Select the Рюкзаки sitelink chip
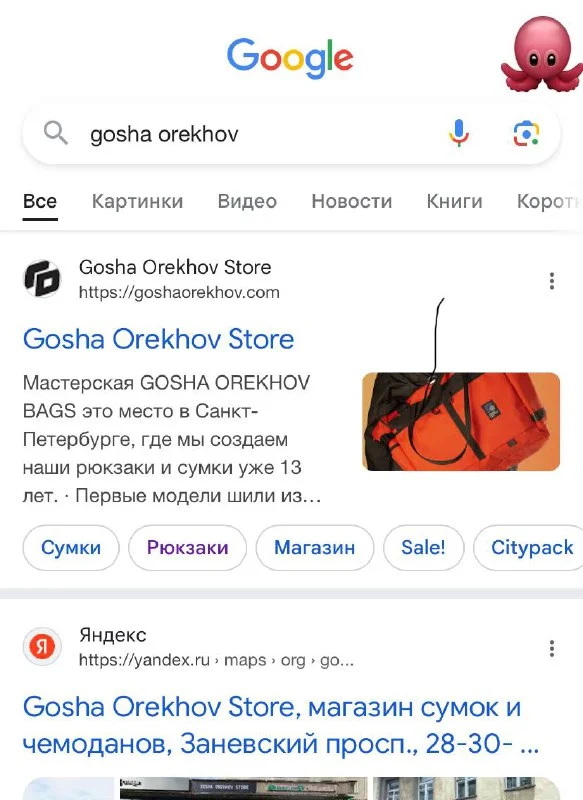Image resolution: width=583 pixels, height=800 pixels. click(187, 547)
